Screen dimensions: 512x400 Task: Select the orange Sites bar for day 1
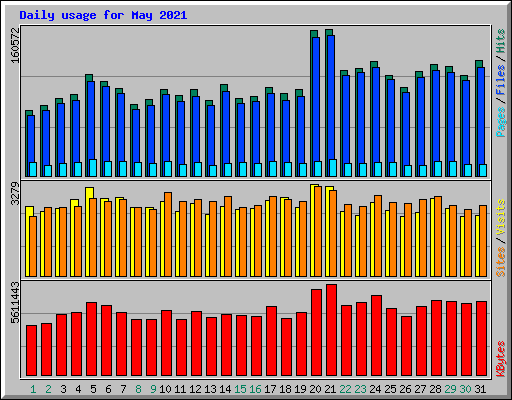tap(33, 246)
